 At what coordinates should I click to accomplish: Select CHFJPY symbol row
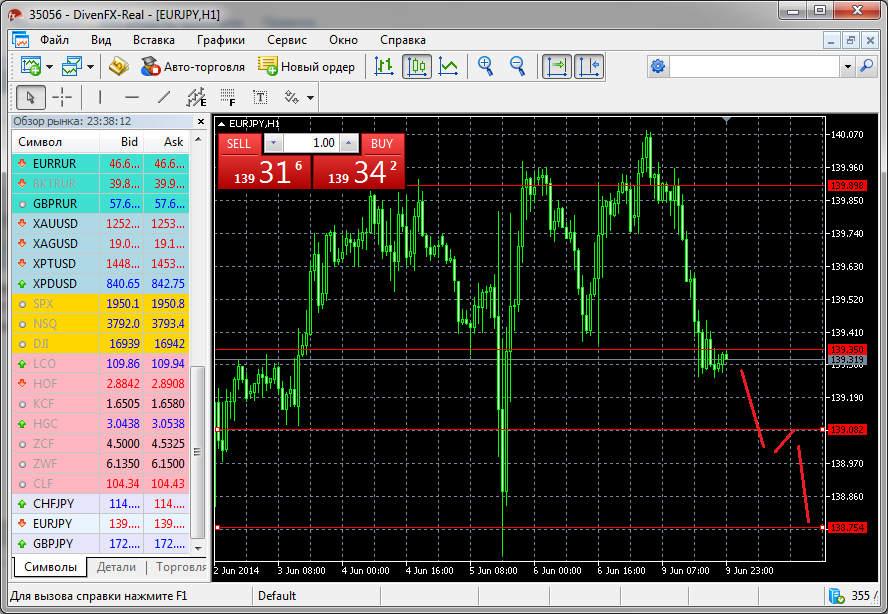pos(100,504)
